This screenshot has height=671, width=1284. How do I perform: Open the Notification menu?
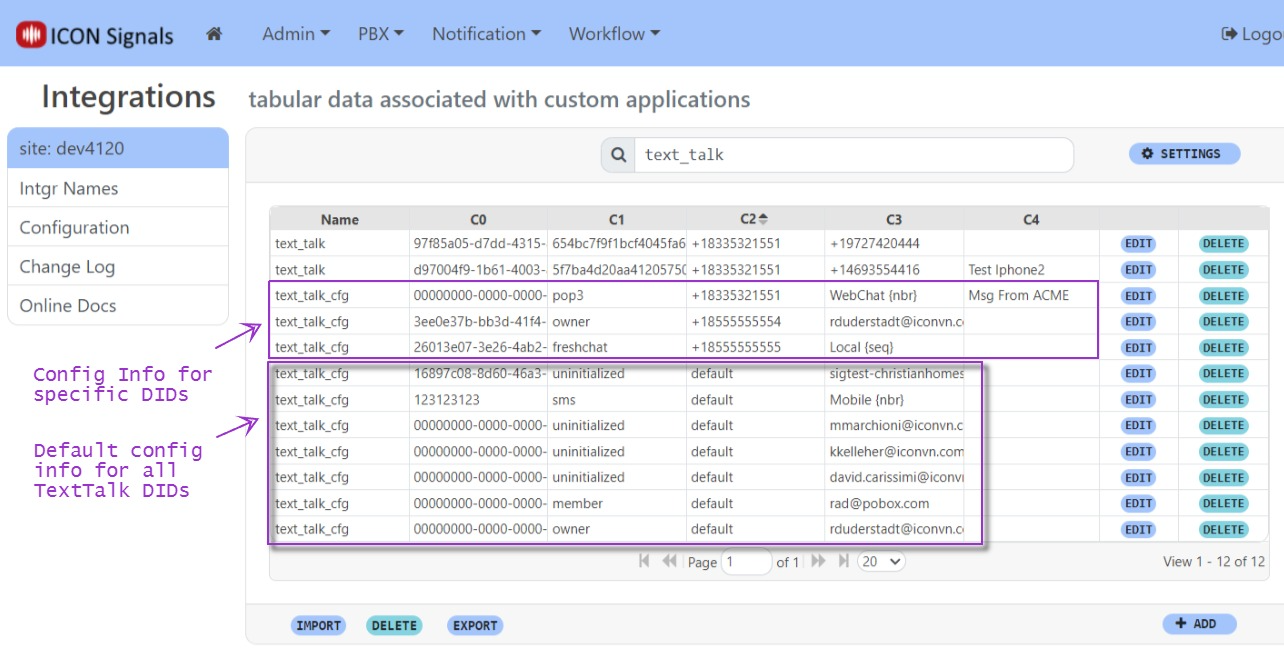(x=486, y=34)
